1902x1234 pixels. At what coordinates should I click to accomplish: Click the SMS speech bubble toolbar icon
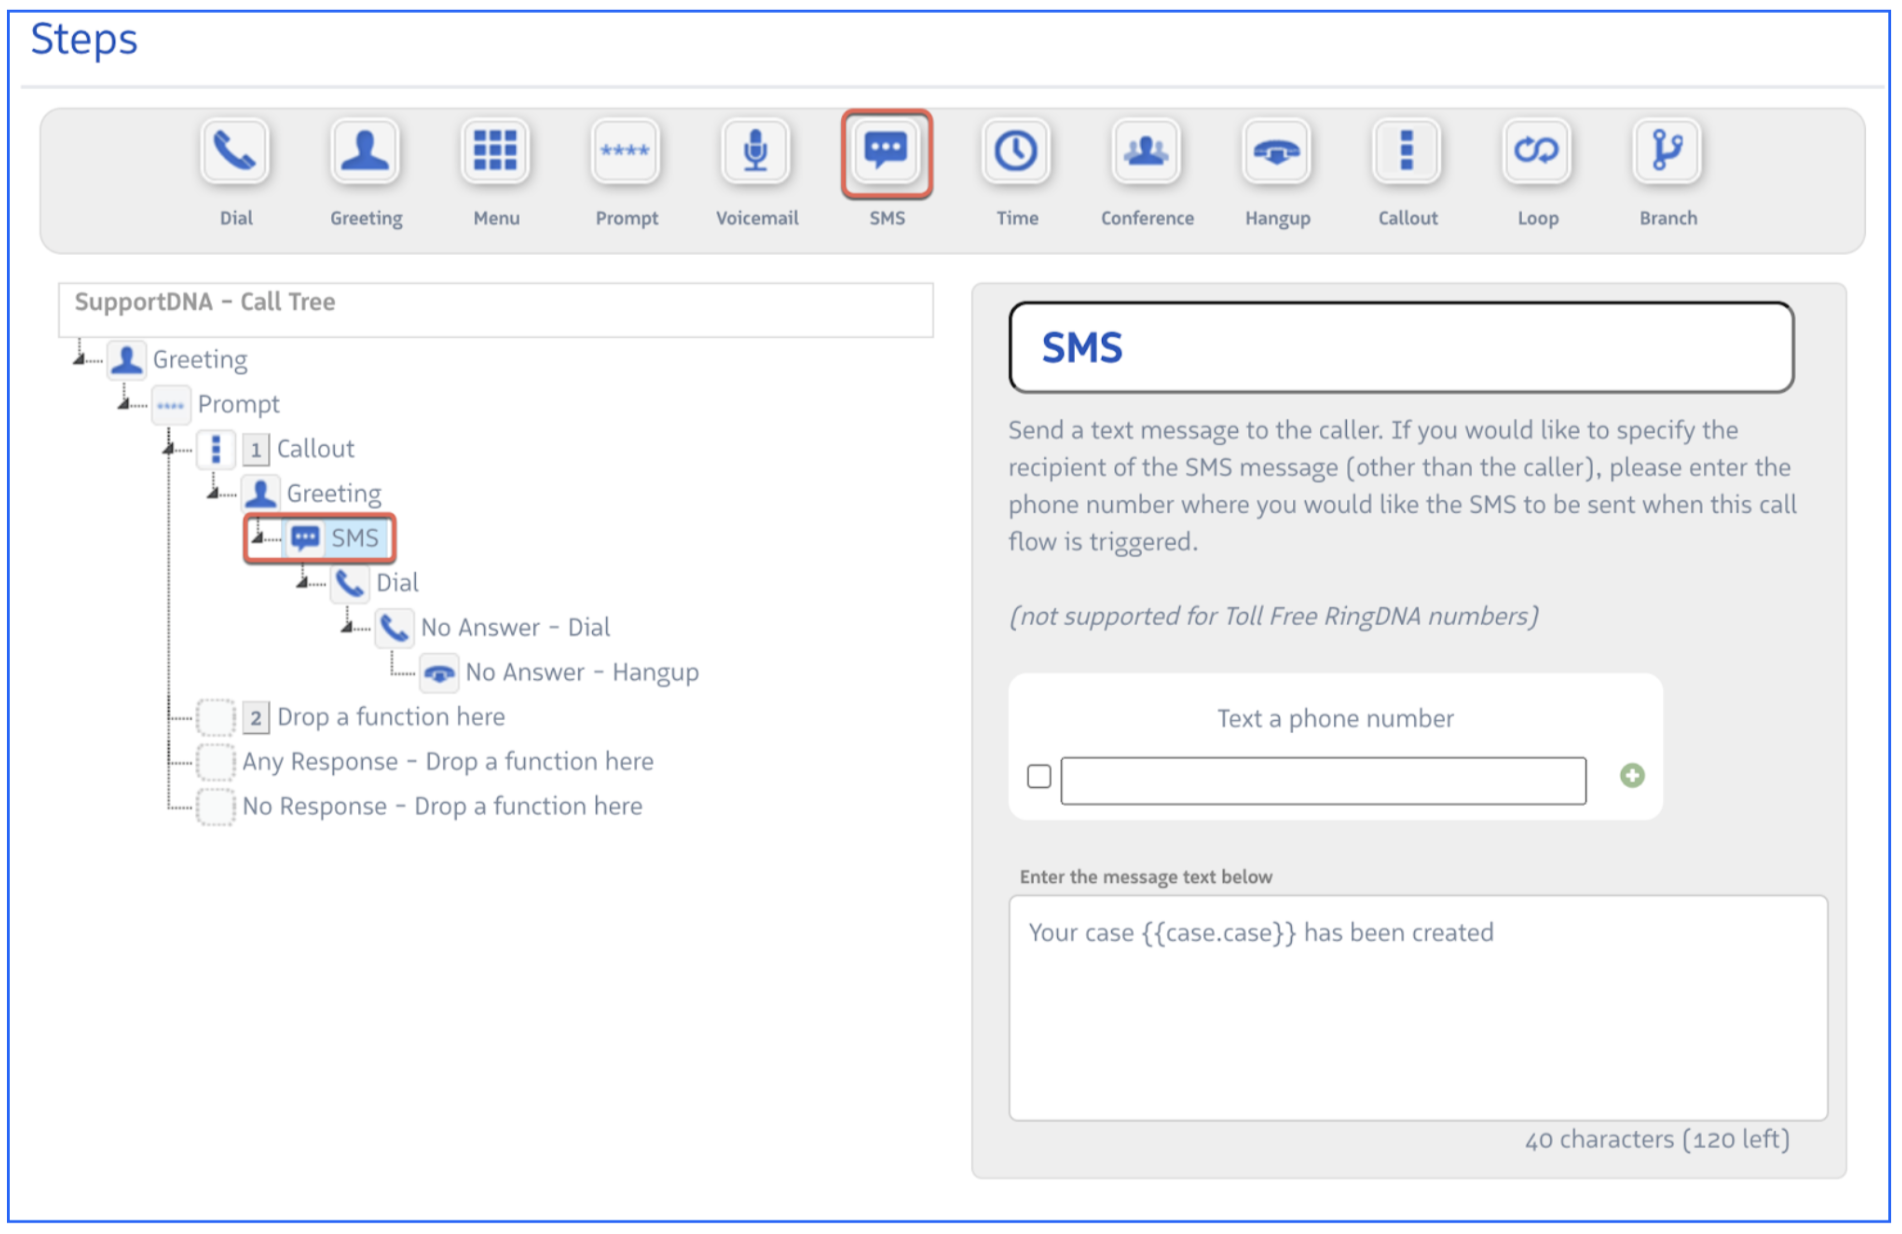pyautogui.click(x=886, y=152)
